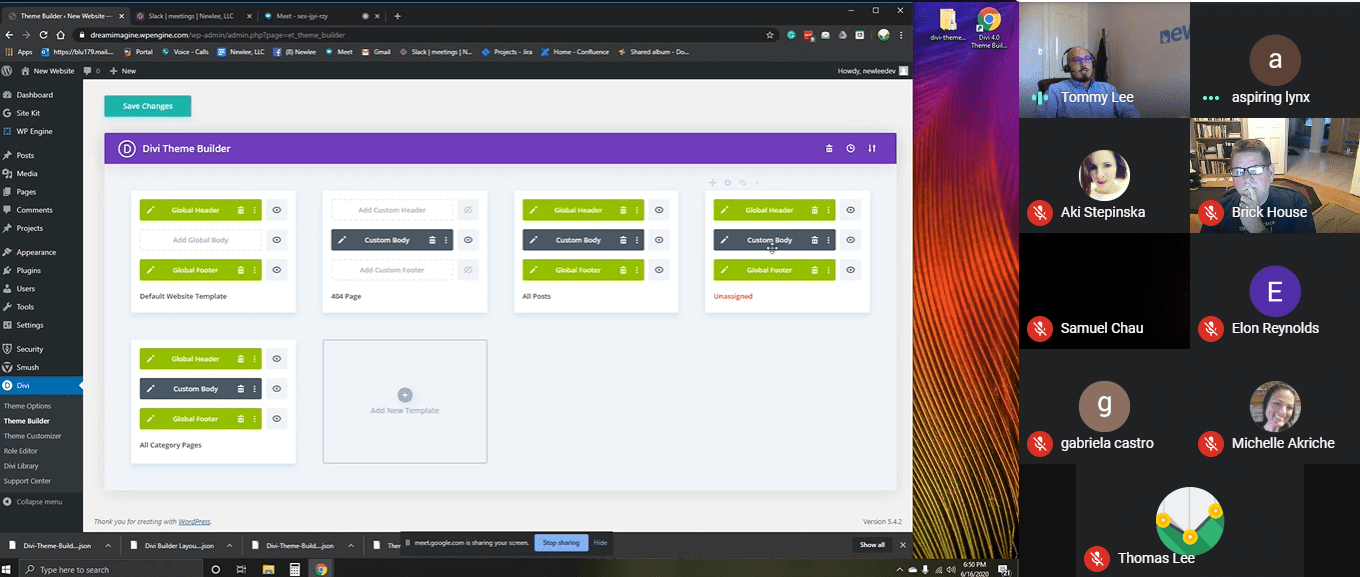The width and height of the screenshot is (1360, 577).
Task: Open more options for Default Template Global Header
Action: tap(254, 210)
